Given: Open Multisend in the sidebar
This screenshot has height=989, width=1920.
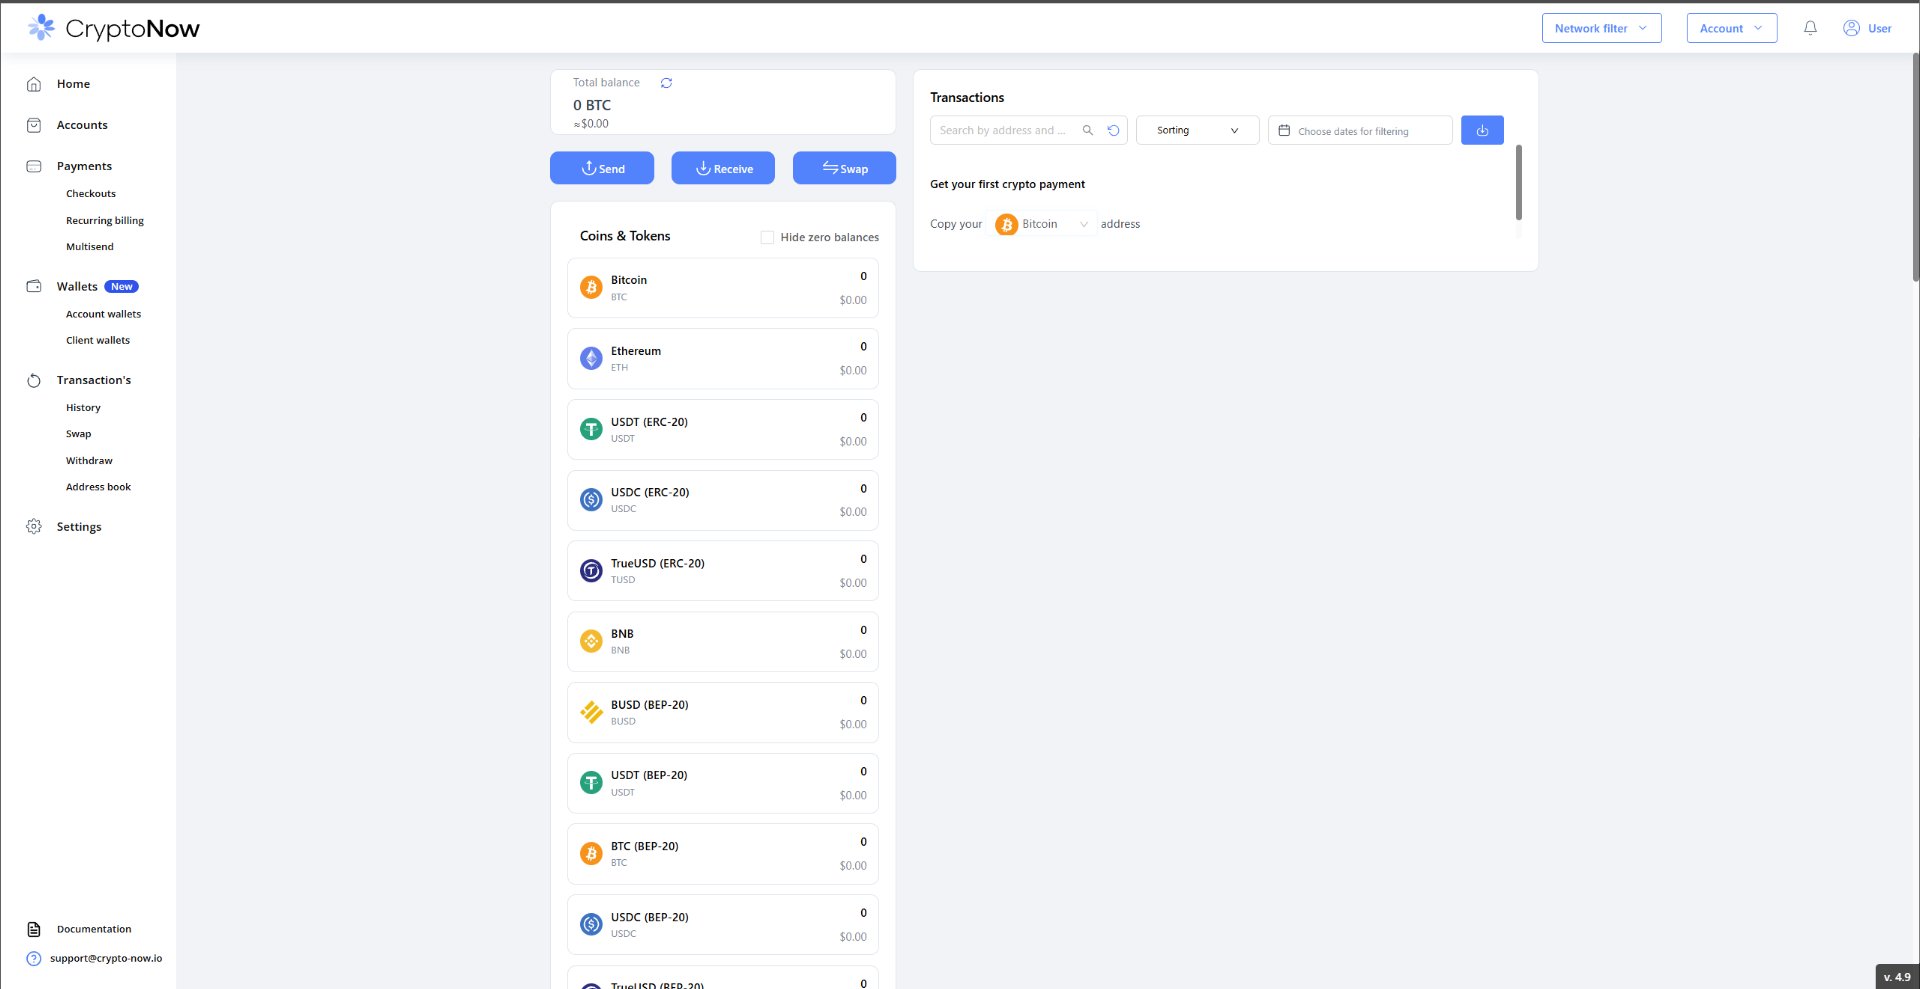Looking at the screenshot, I should pos(90,247).
